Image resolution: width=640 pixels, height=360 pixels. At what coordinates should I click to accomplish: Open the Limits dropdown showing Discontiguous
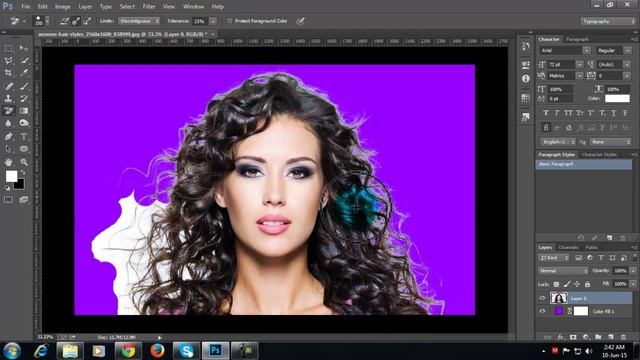coord(139,21)
